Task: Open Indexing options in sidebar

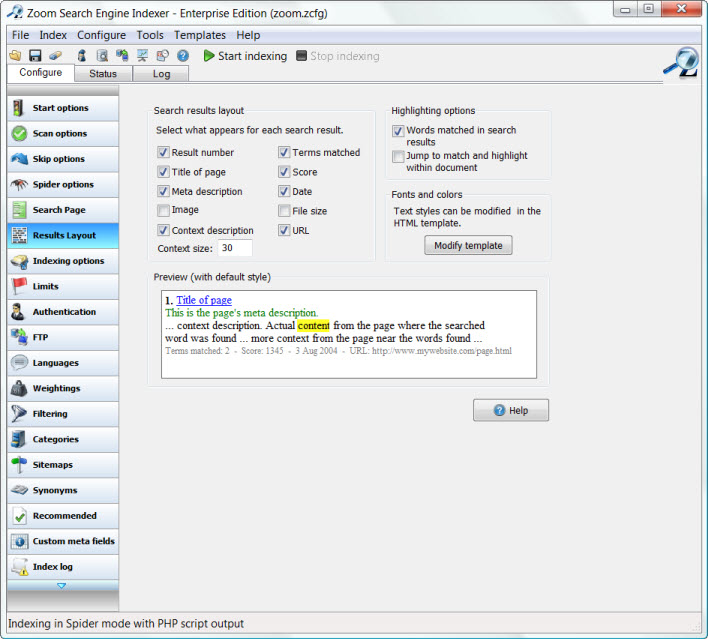Action: (x=63, y=261)
